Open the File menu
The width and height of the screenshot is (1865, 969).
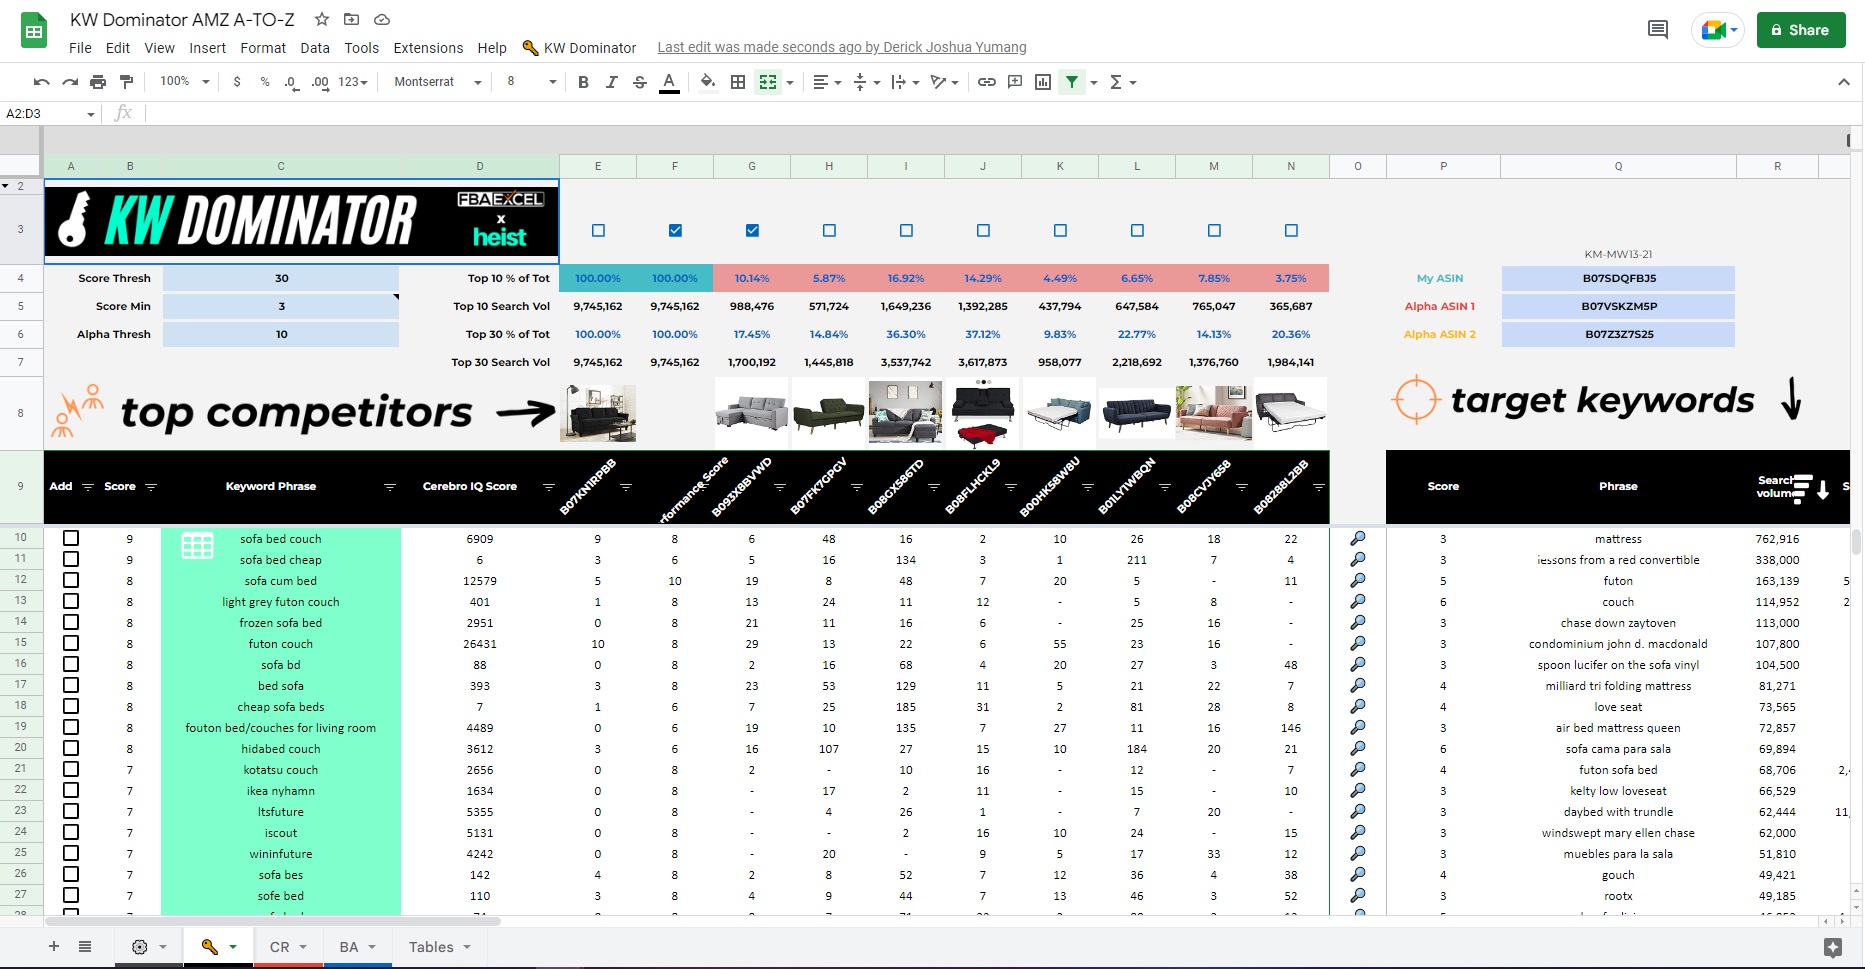coord(80,48)
